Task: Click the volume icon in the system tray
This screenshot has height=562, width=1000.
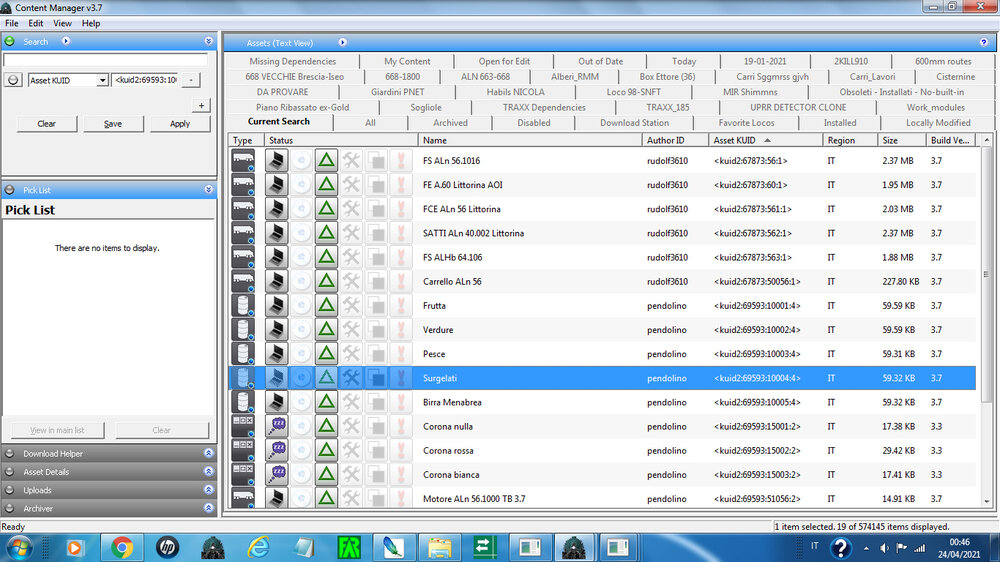Action: tap(885, 548)
